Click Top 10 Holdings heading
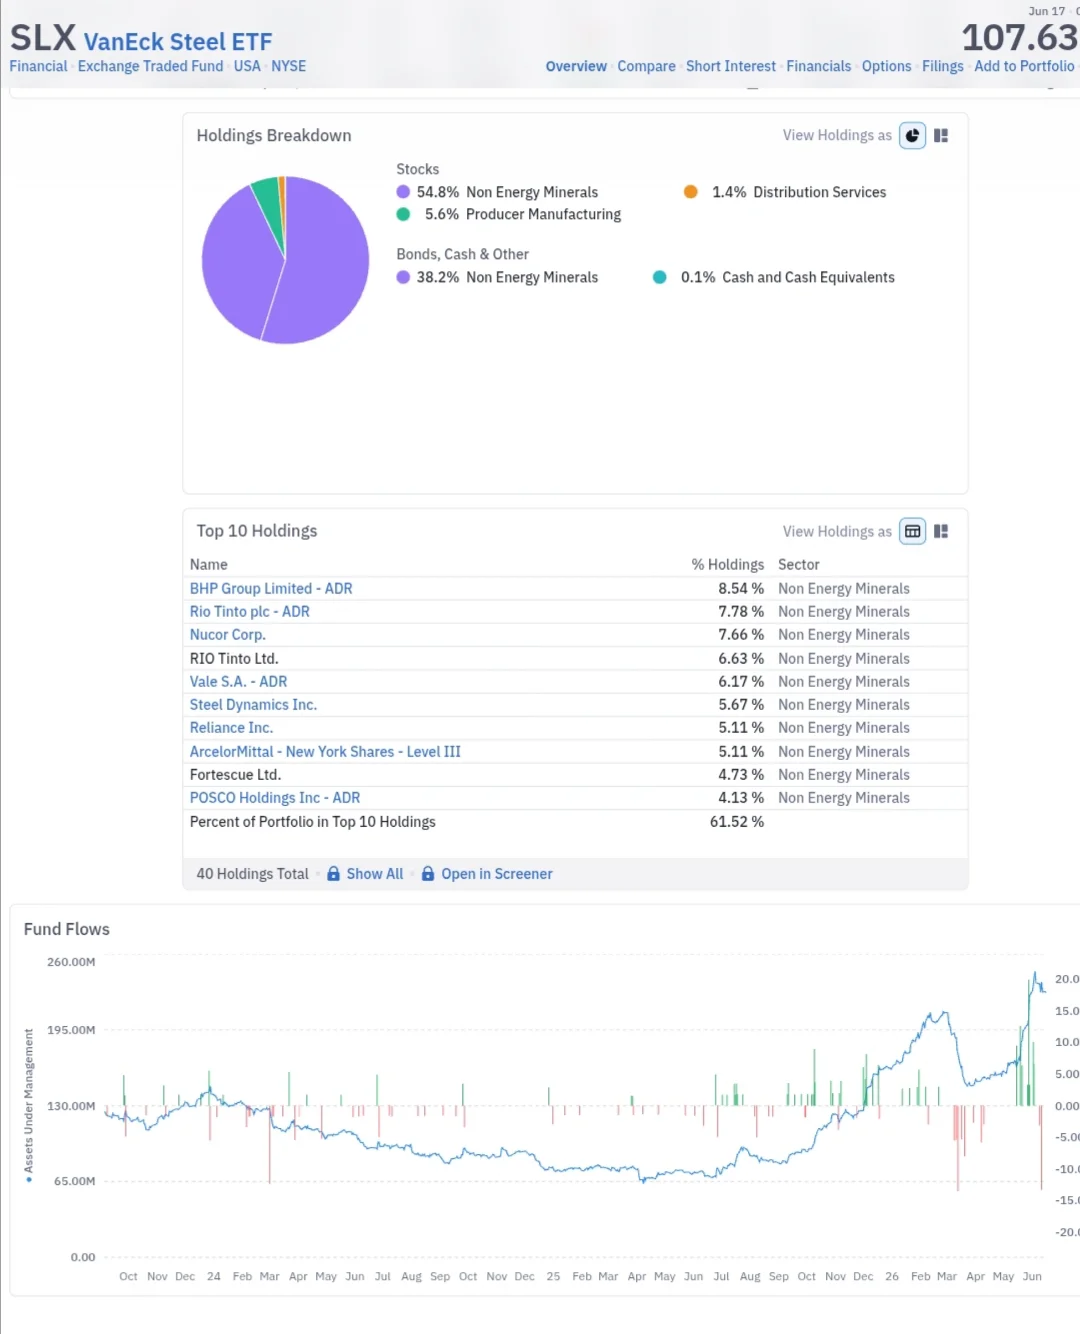The width and height of the screenshot is (1080, 1334). click(x=257, y=531)
